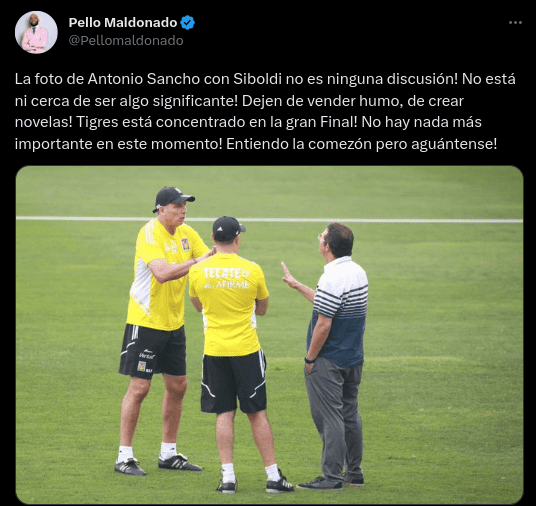Click the TECATE logo on yellow shirt
This screenshot has width=536, height=506.
226,273
